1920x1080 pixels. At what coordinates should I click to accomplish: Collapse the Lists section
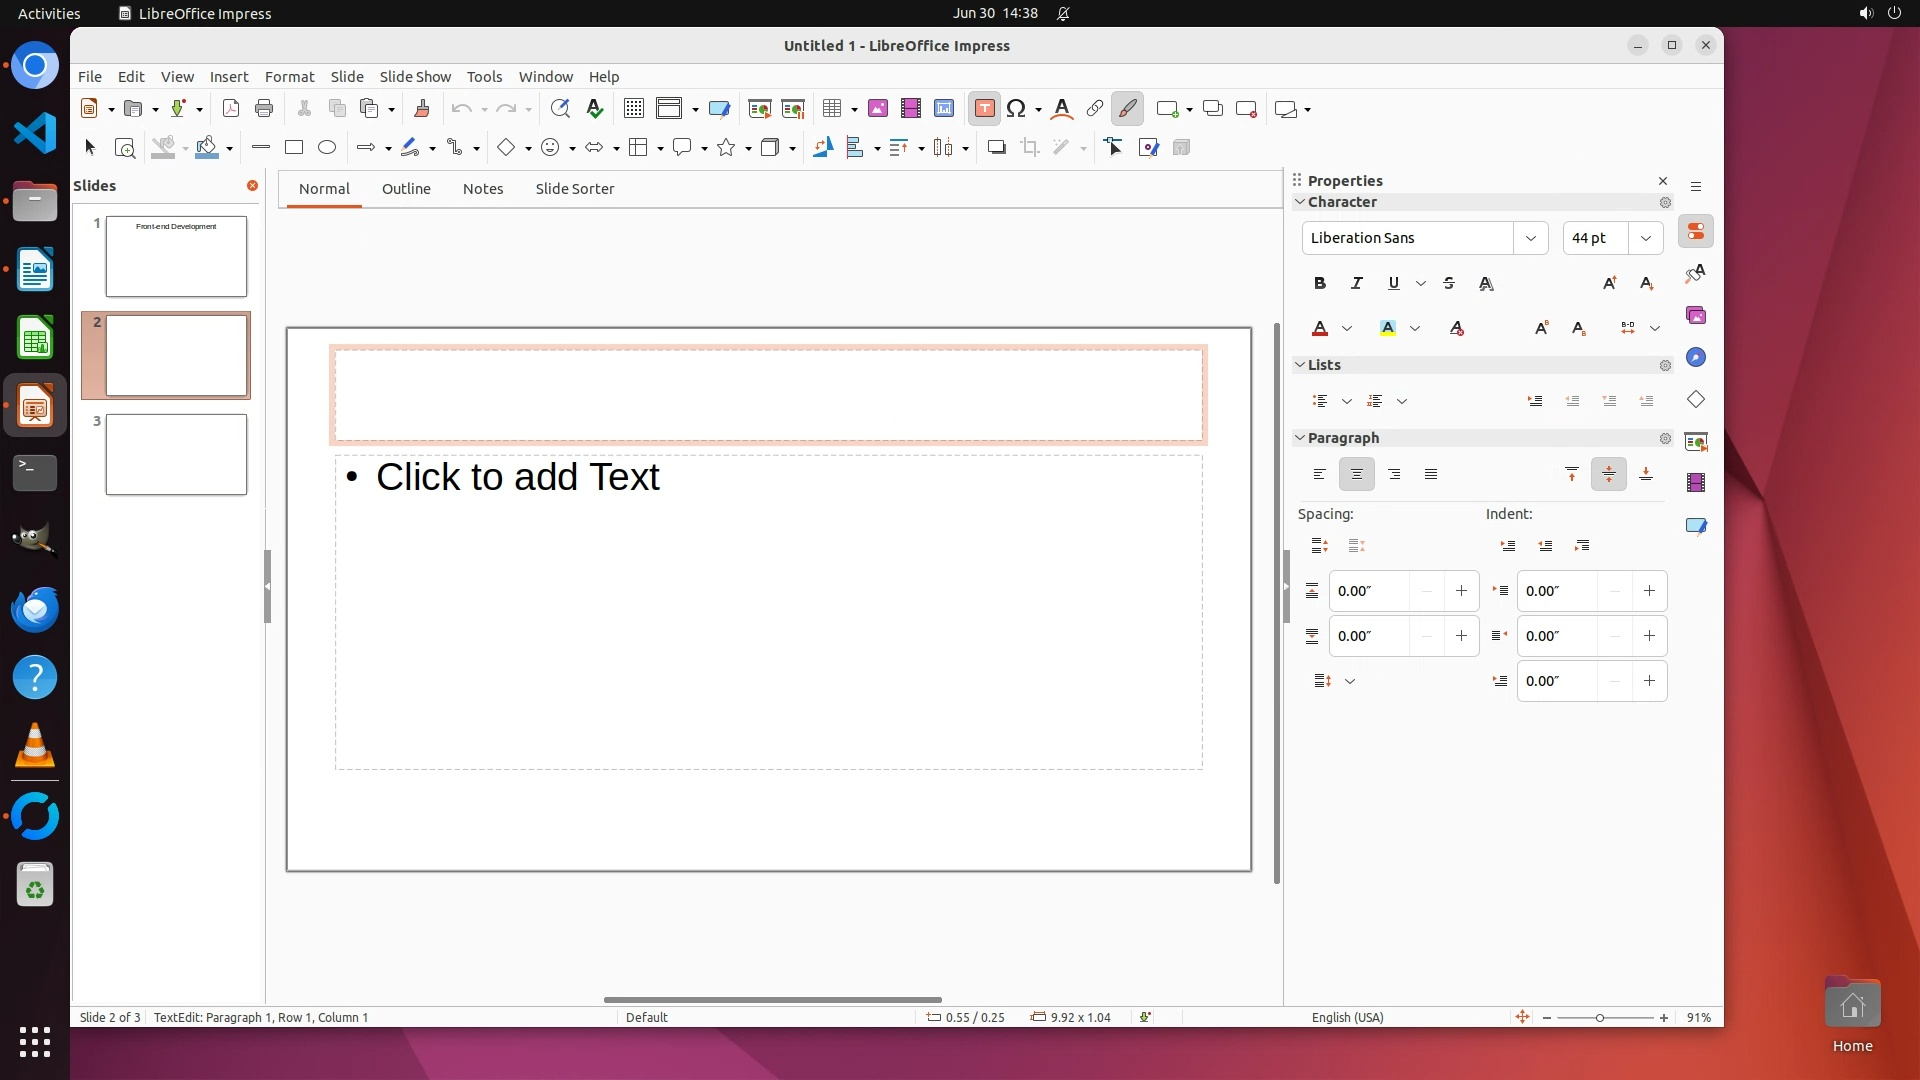coord(1300,365)
